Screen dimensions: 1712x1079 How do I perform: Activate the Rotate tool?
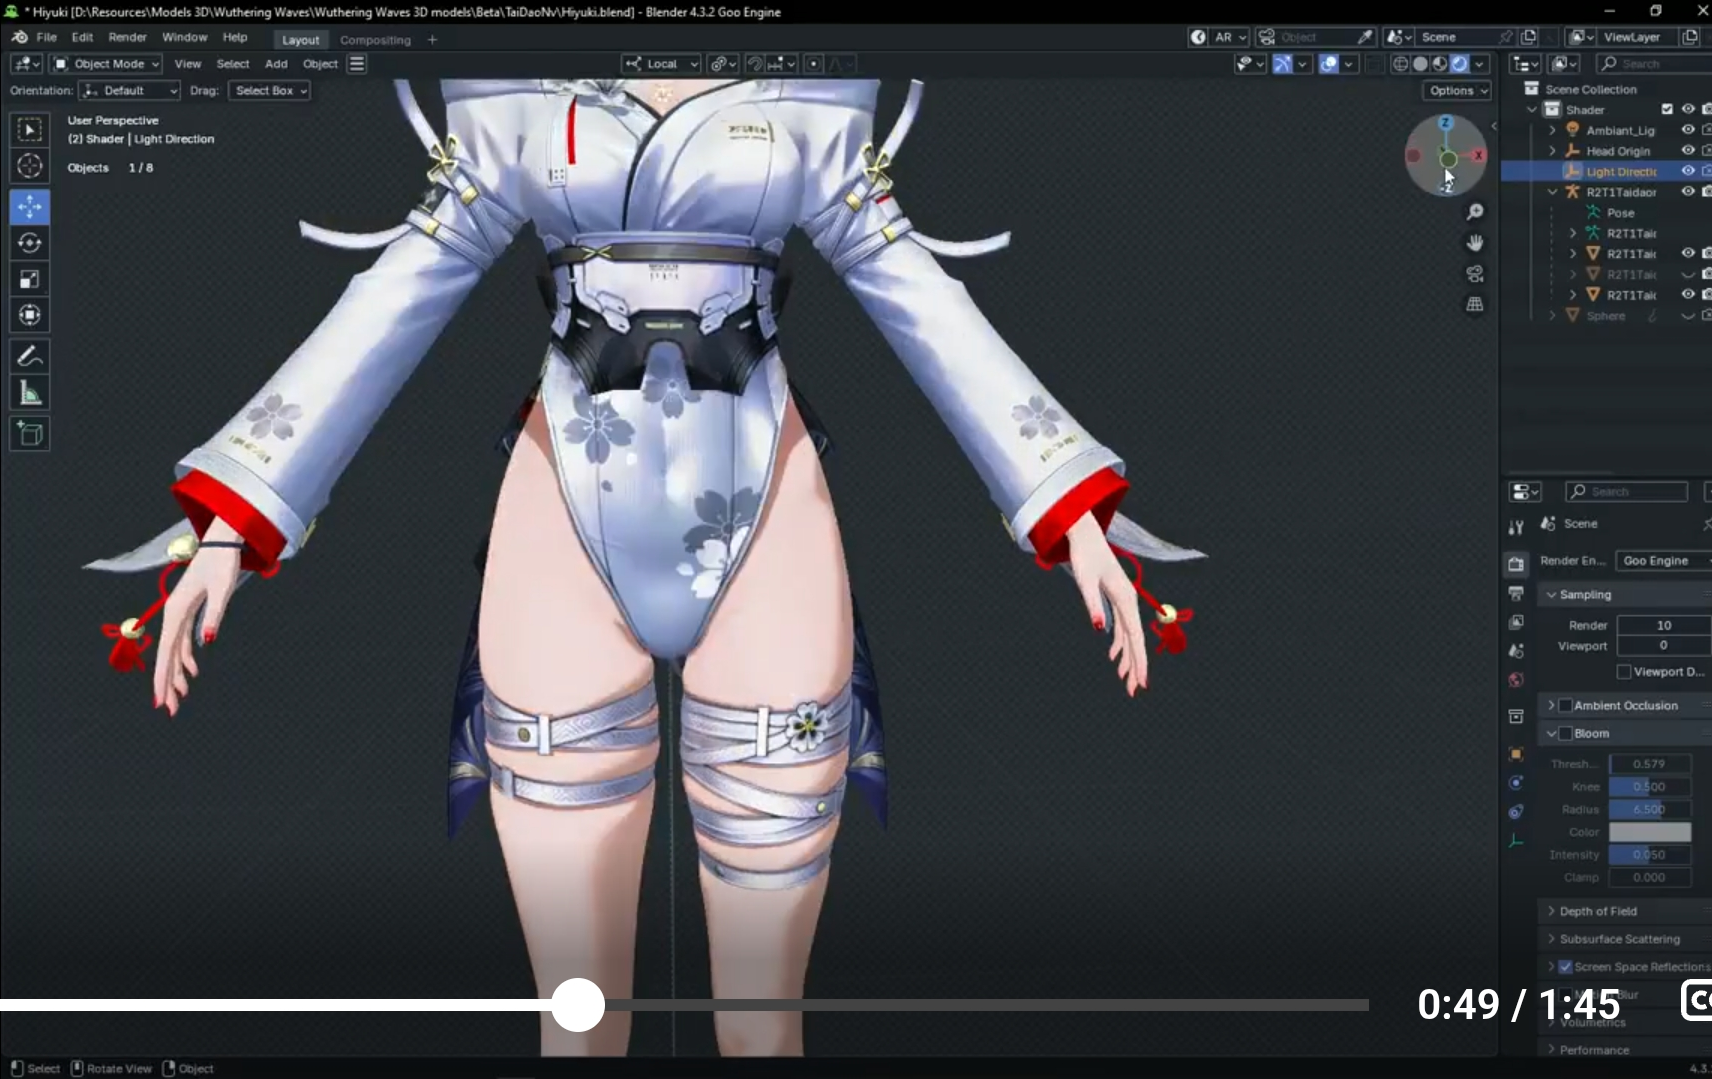coord(30,243)
